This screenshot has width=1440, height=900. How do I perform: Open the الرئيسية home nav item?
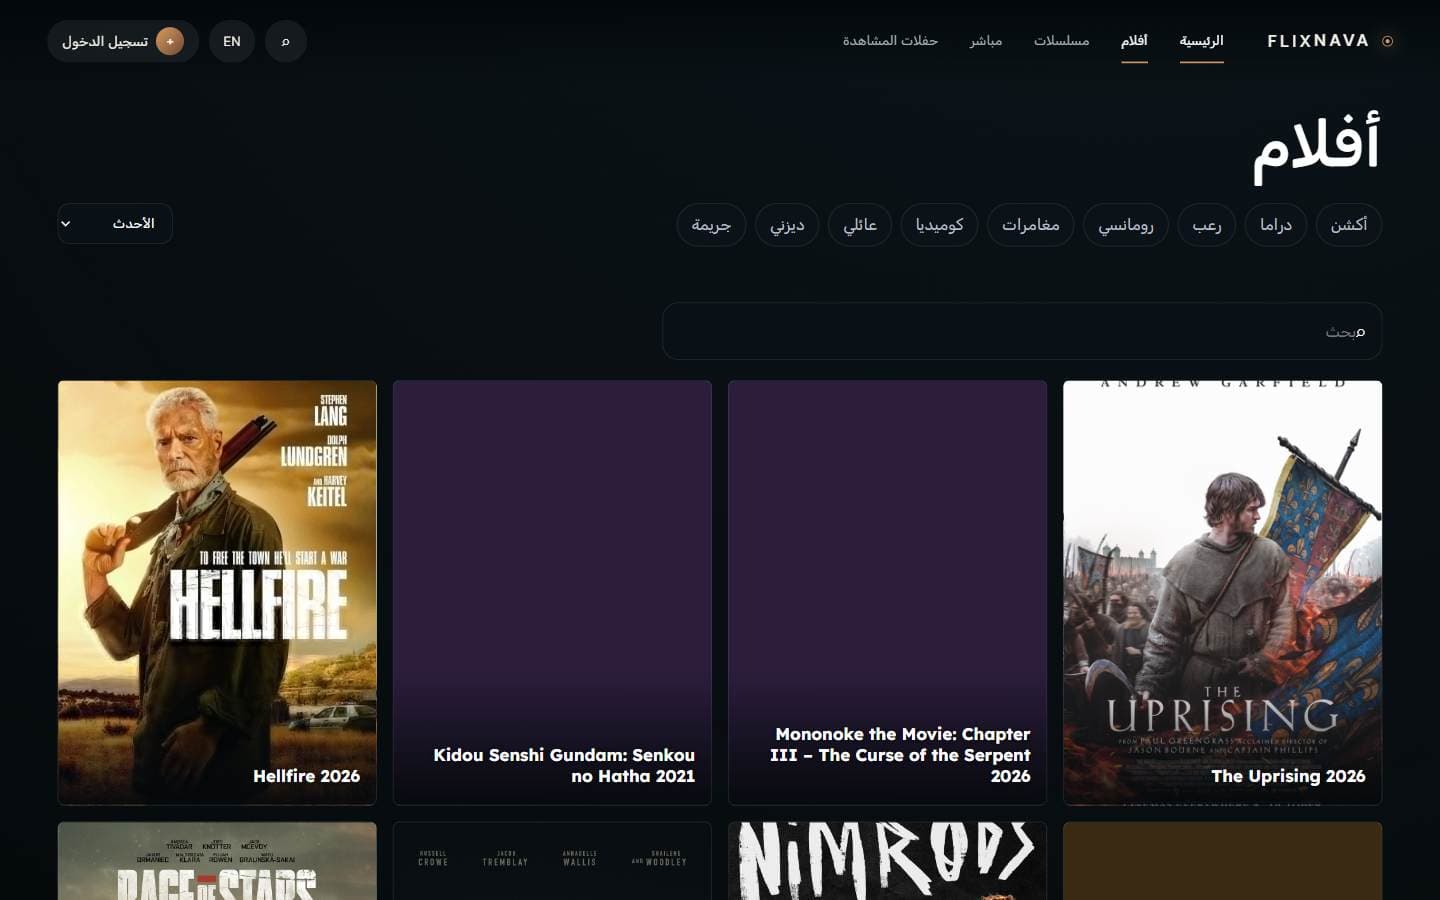point(1201,41)
